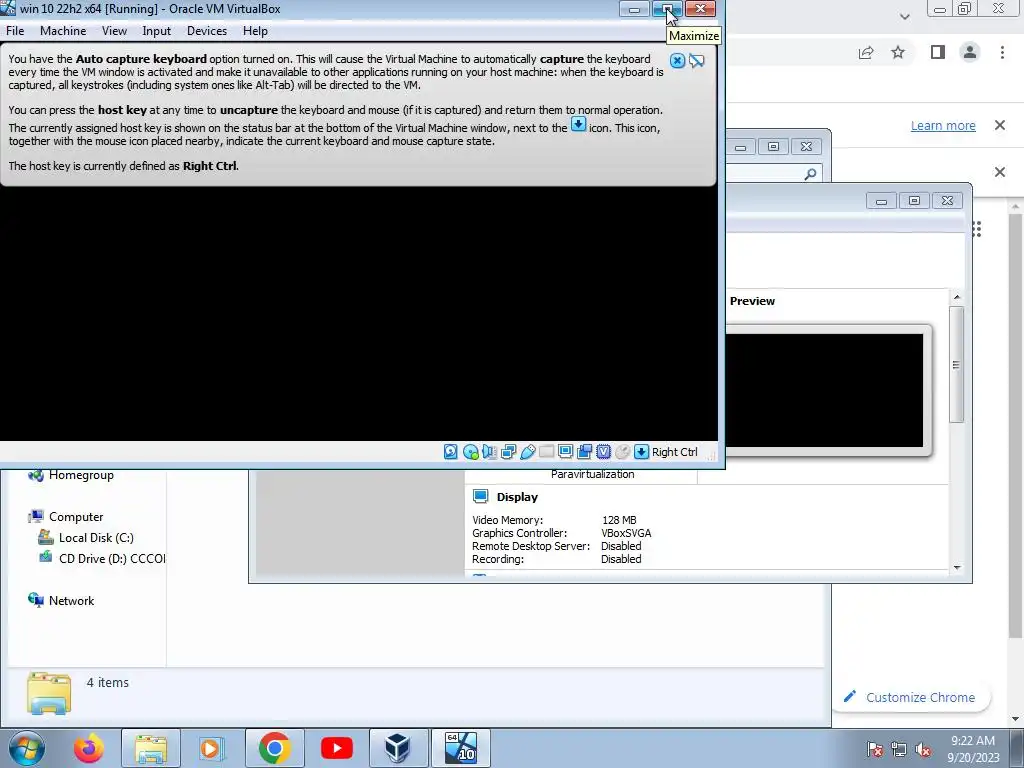
Task: Open the Help menu
Action: point(255,31)
